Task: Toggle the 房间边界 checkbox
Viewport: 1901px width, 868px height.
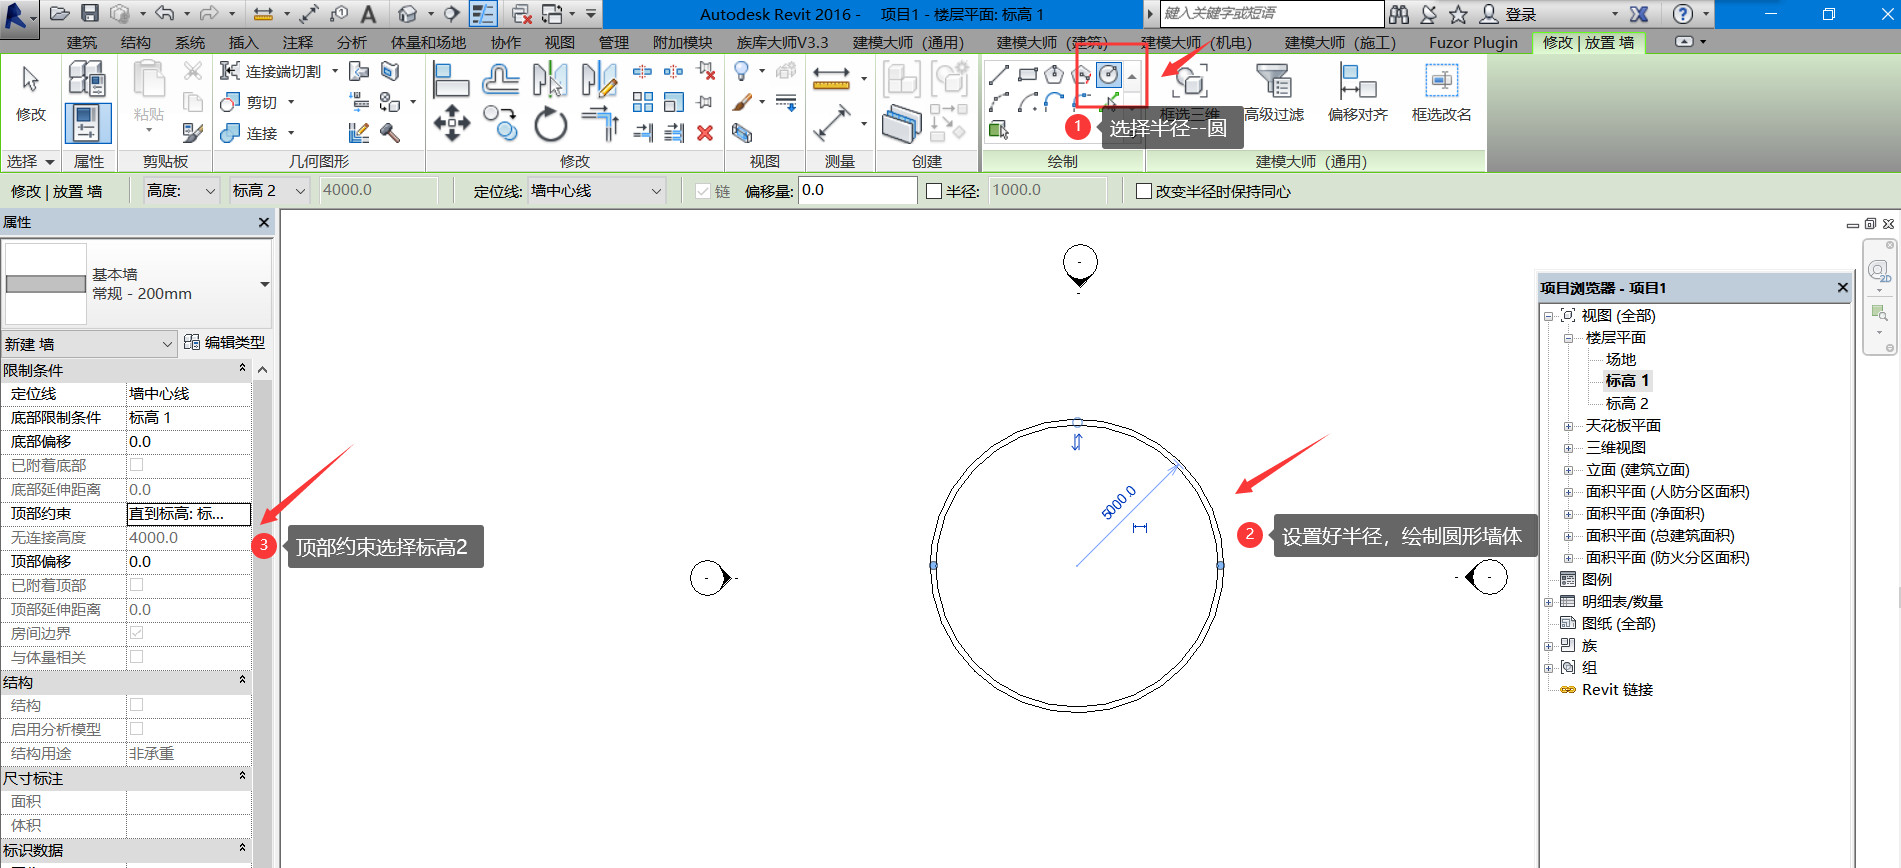Action: click(x=137, y=633)
